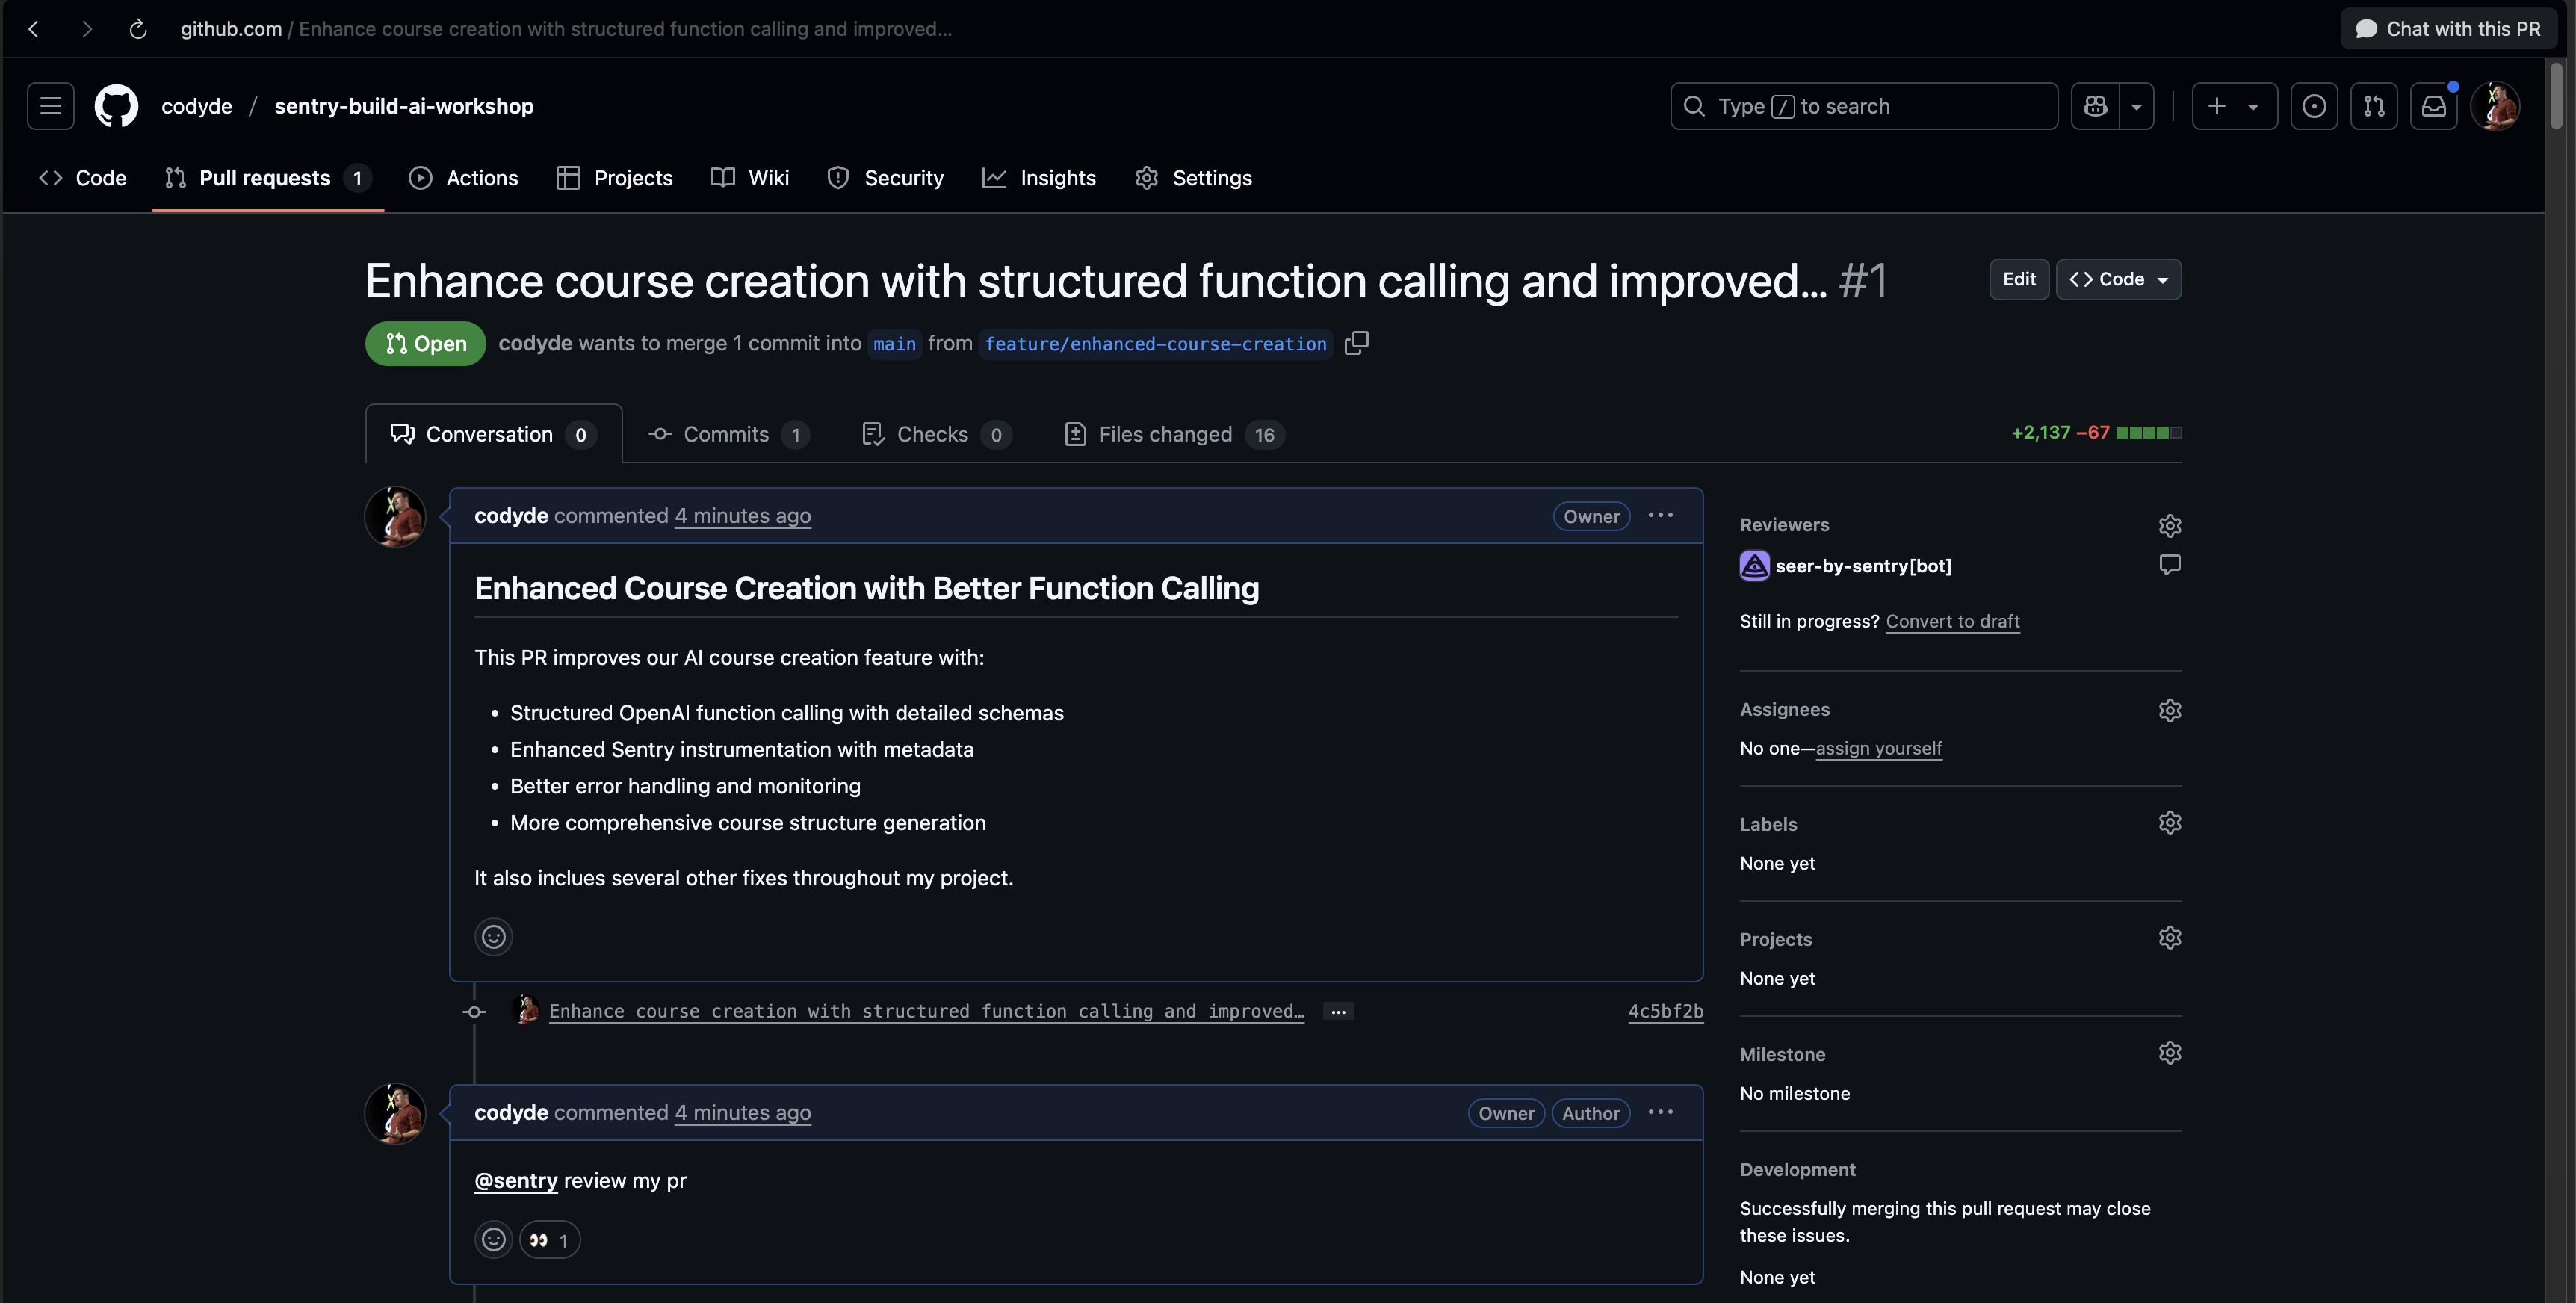Open Reviewers settings gear
Image resolution: width=2576 pixels, height=1303 pixels.
[x=2169, y=525]
